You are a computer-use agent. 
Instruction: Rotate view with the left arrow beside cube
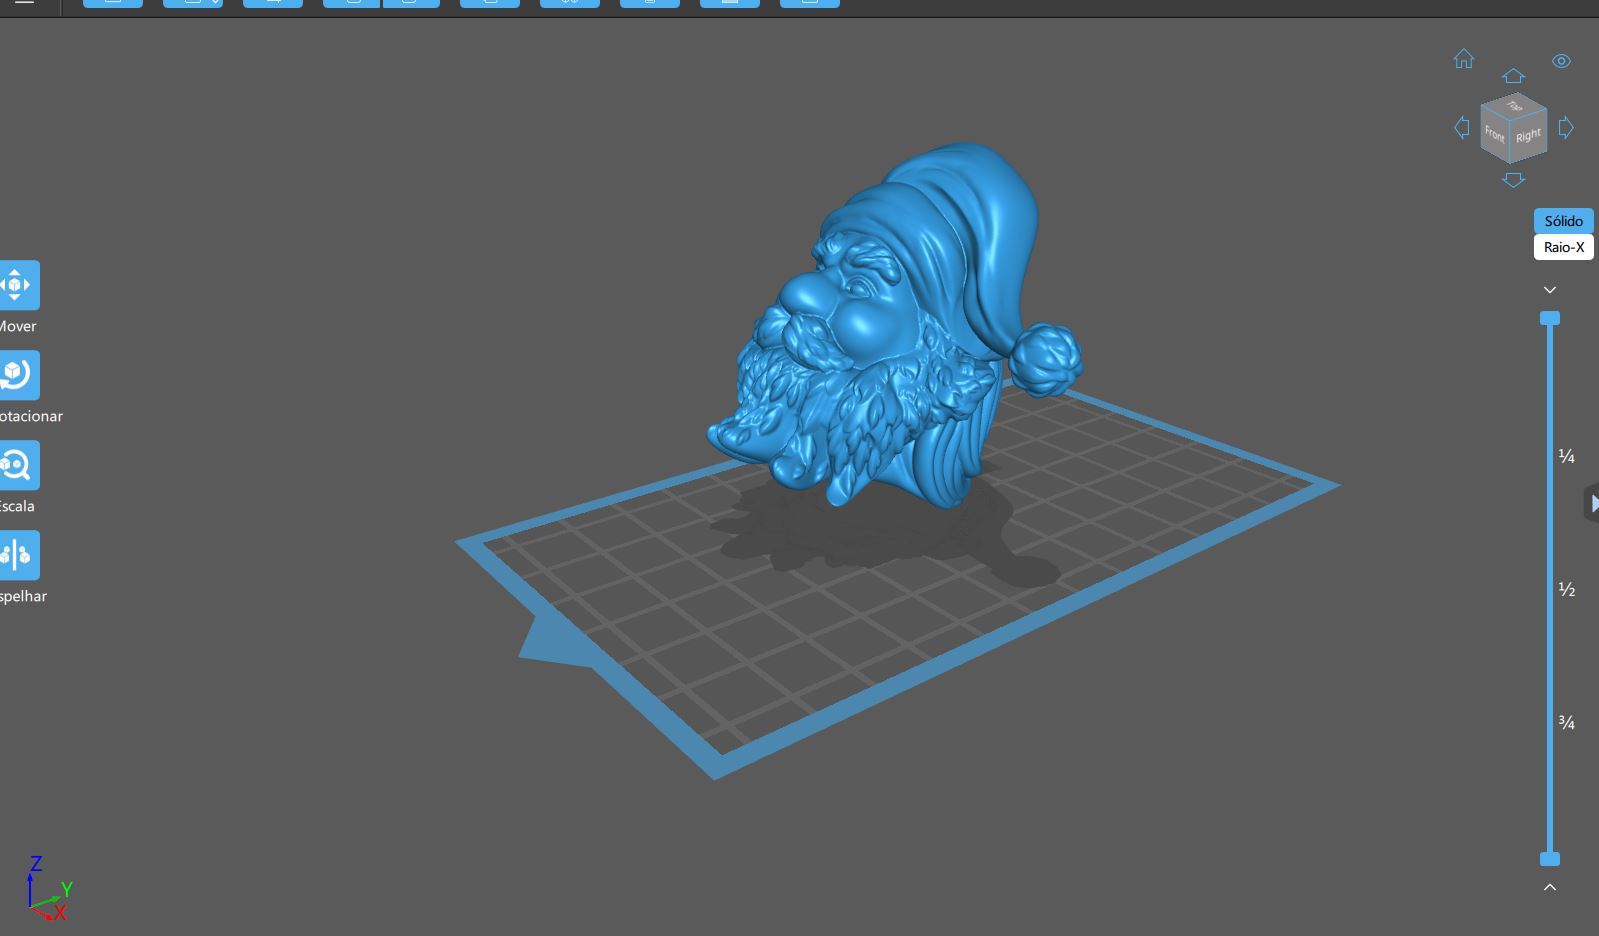pyautogui.click(x=1462, y=127)
